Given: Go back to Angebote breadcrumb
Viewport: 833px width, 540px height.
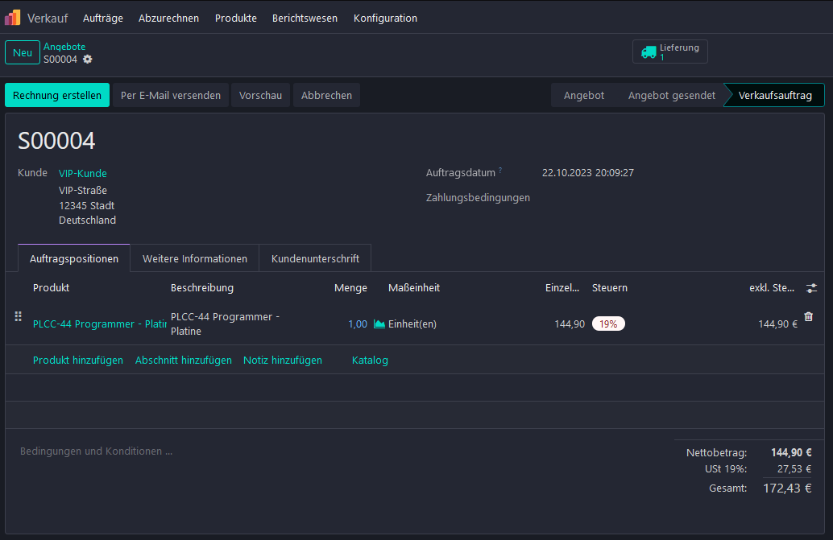Looking at the screenshot, I should pyautogui.click(x=64, y=46).
